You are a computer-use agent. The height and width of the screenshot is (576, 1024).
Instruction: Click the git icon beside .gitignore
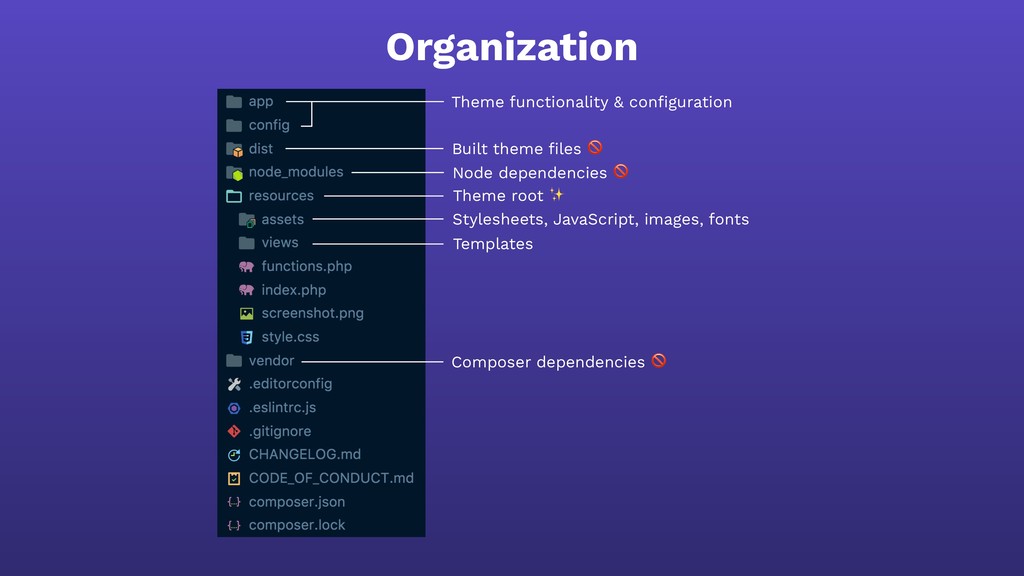click(234, 432)
